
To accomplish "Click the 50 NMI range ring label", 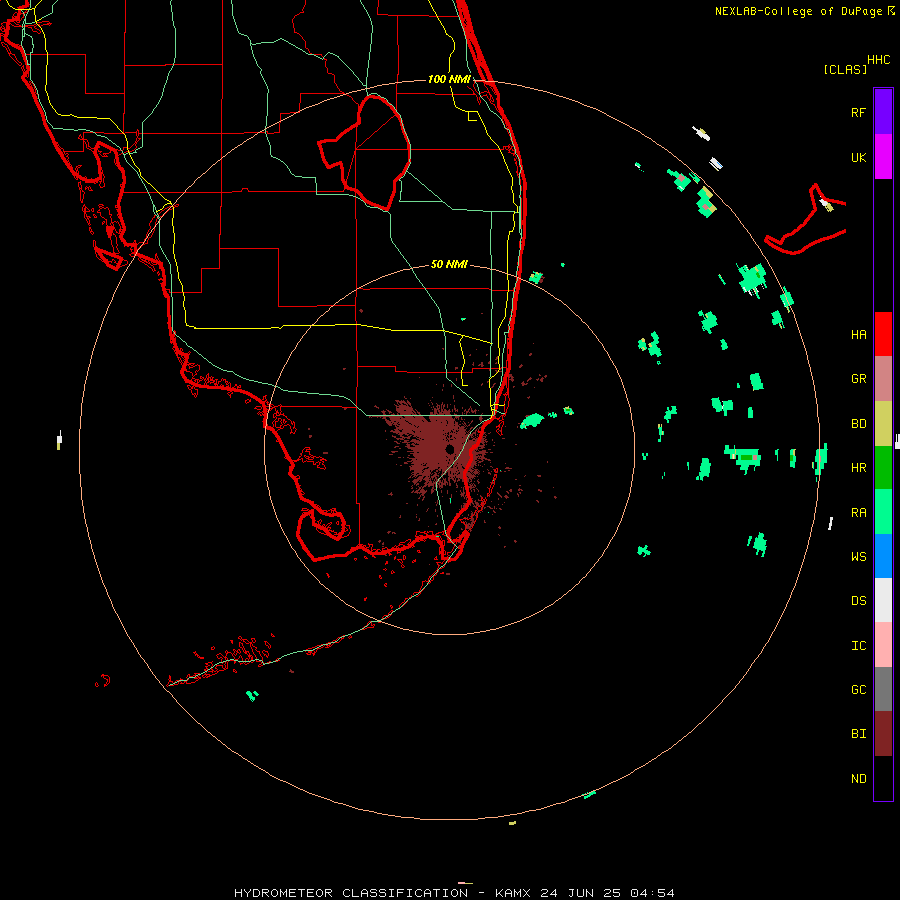I will coord(449,264).
